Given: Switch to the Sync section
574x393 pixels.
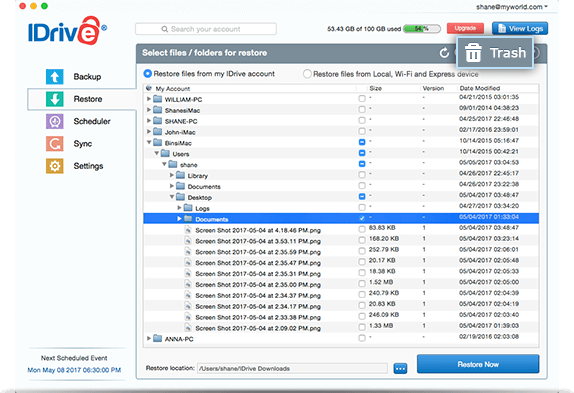Looking at the screenshot, I should pos(83,143).
